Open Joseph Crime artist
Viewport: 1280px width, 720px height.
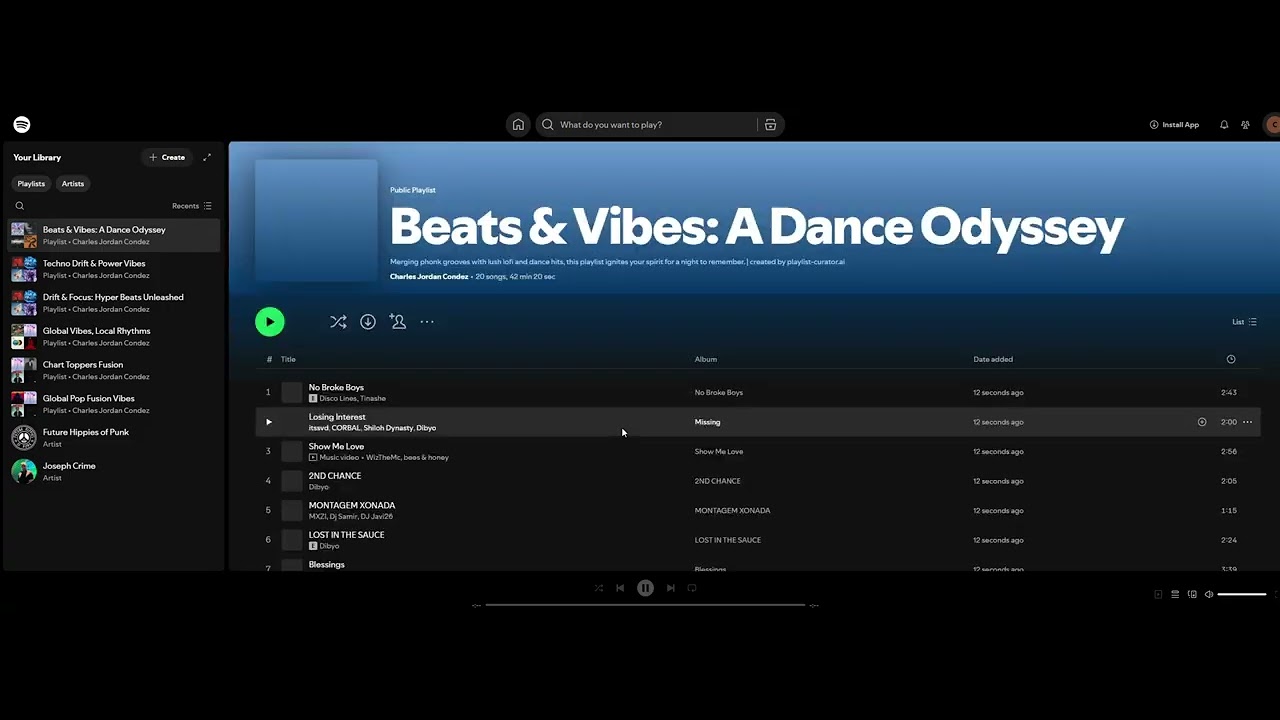coord(113,472)
